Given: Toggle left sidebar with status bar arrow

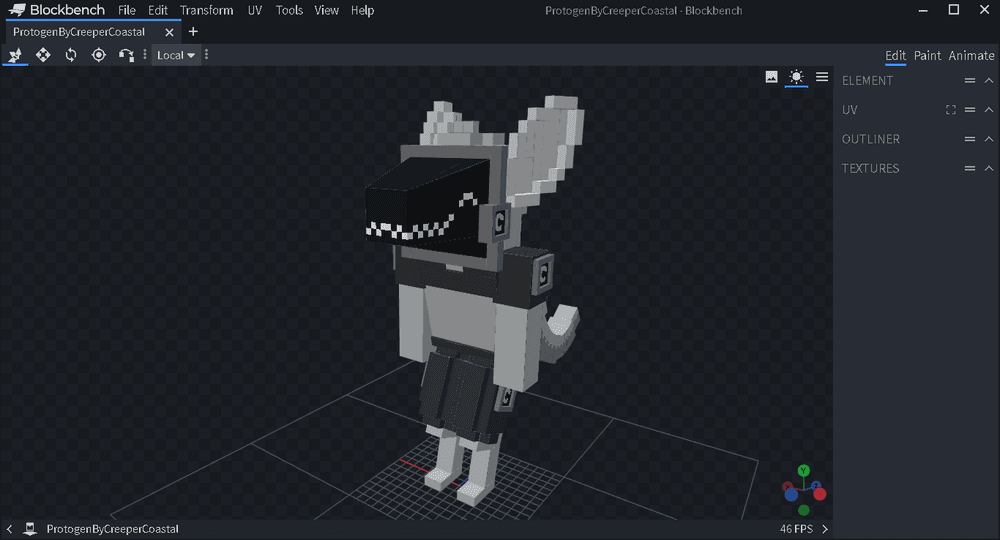Looking at the screenshot, I should point(10,528).
